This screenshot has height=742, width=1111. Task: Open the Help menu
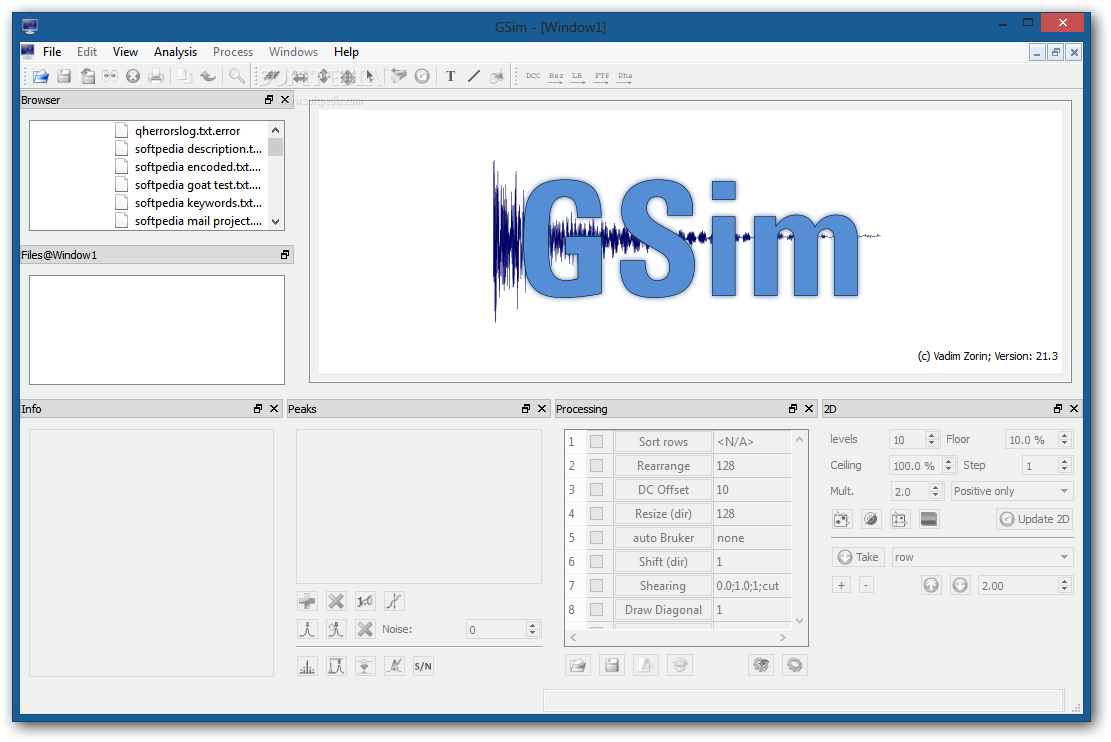(x=346, y=52)
